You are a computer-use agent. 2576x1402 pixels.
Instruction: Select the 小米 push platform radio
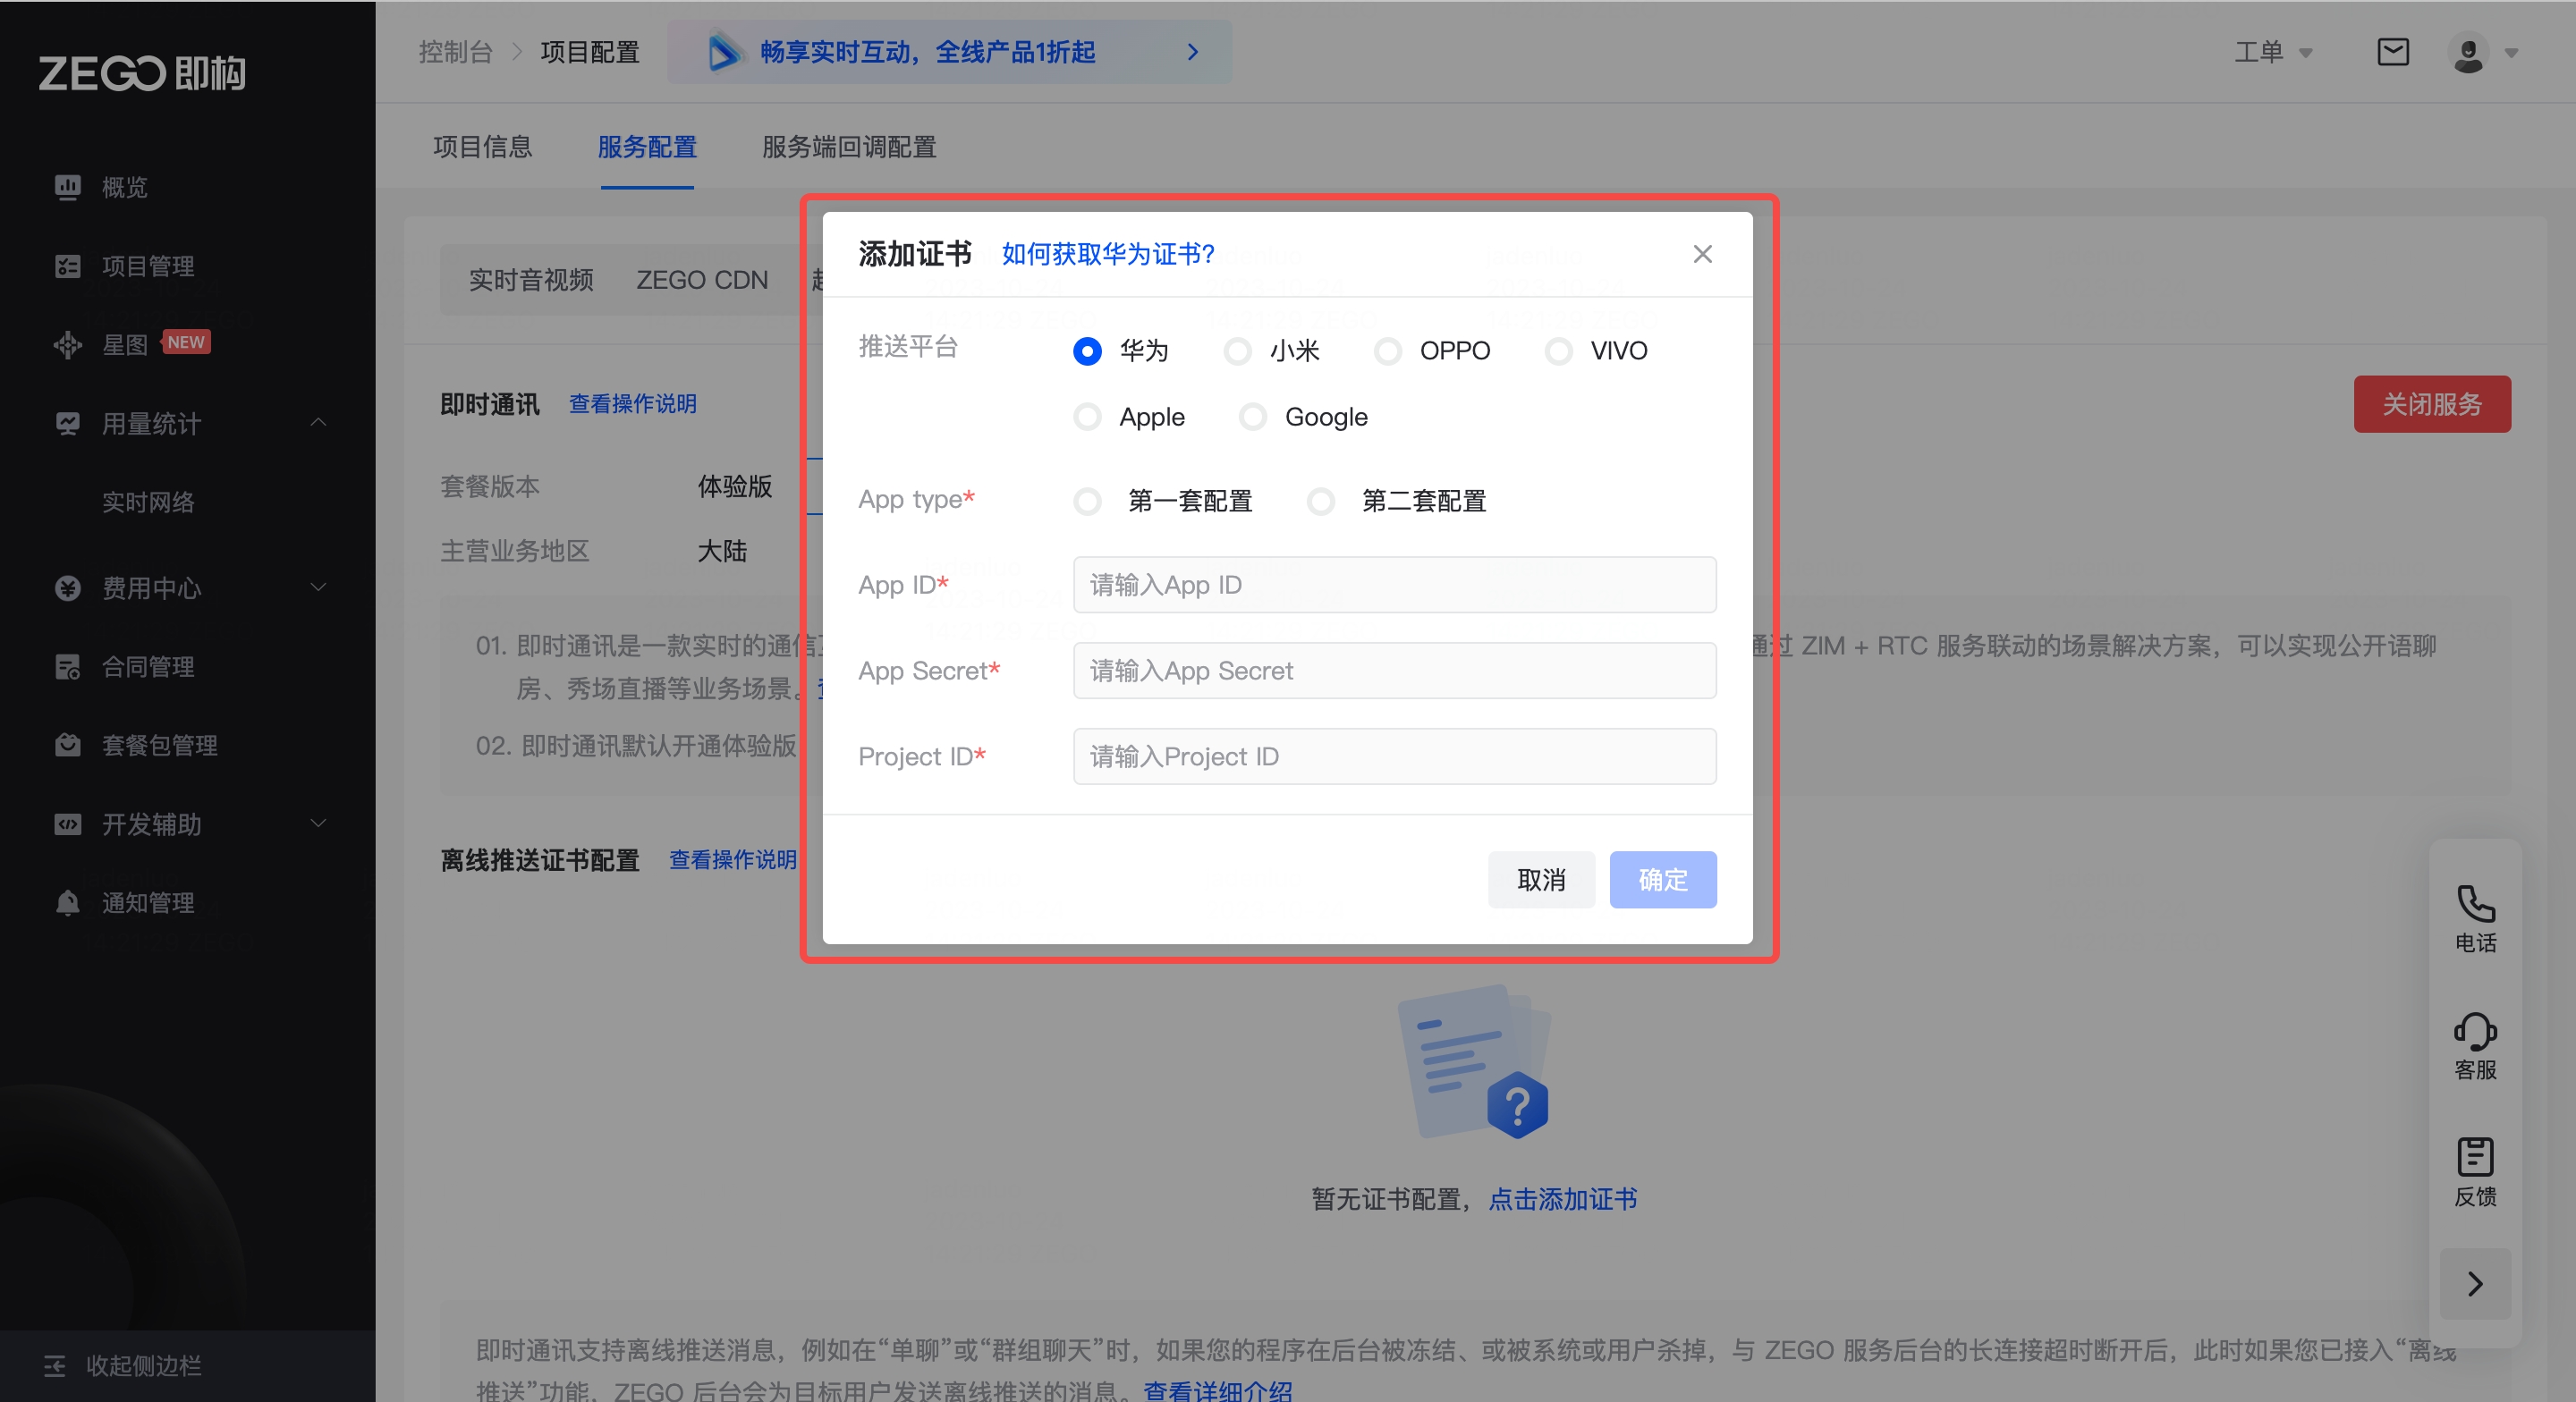tap(1237, 351)
